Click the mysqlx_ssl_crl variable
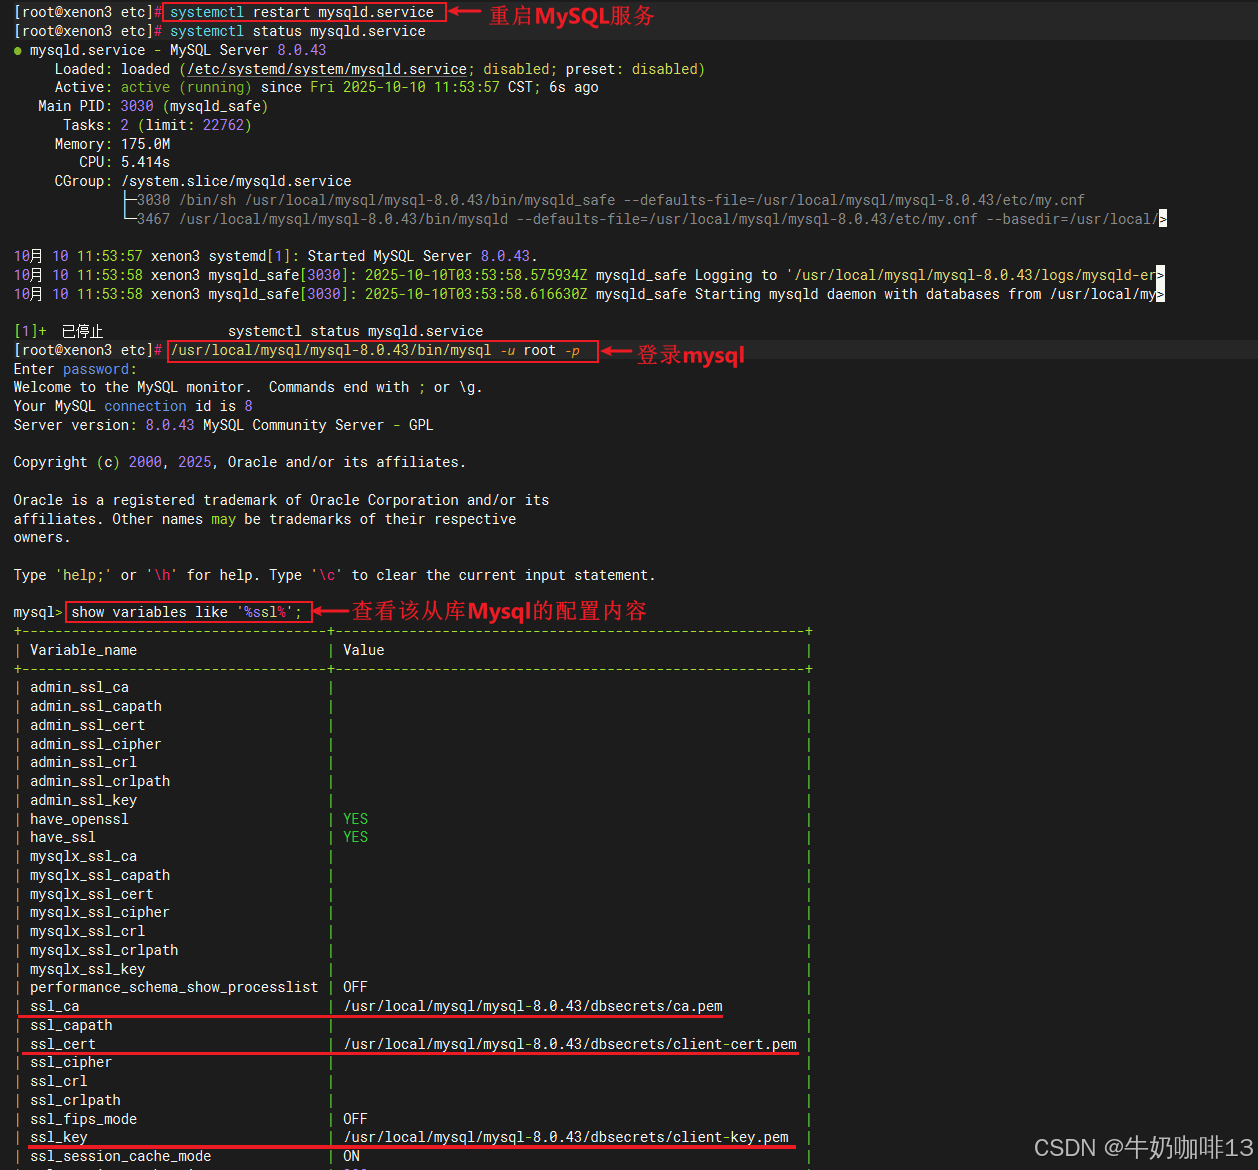 [x=87, y=931]
